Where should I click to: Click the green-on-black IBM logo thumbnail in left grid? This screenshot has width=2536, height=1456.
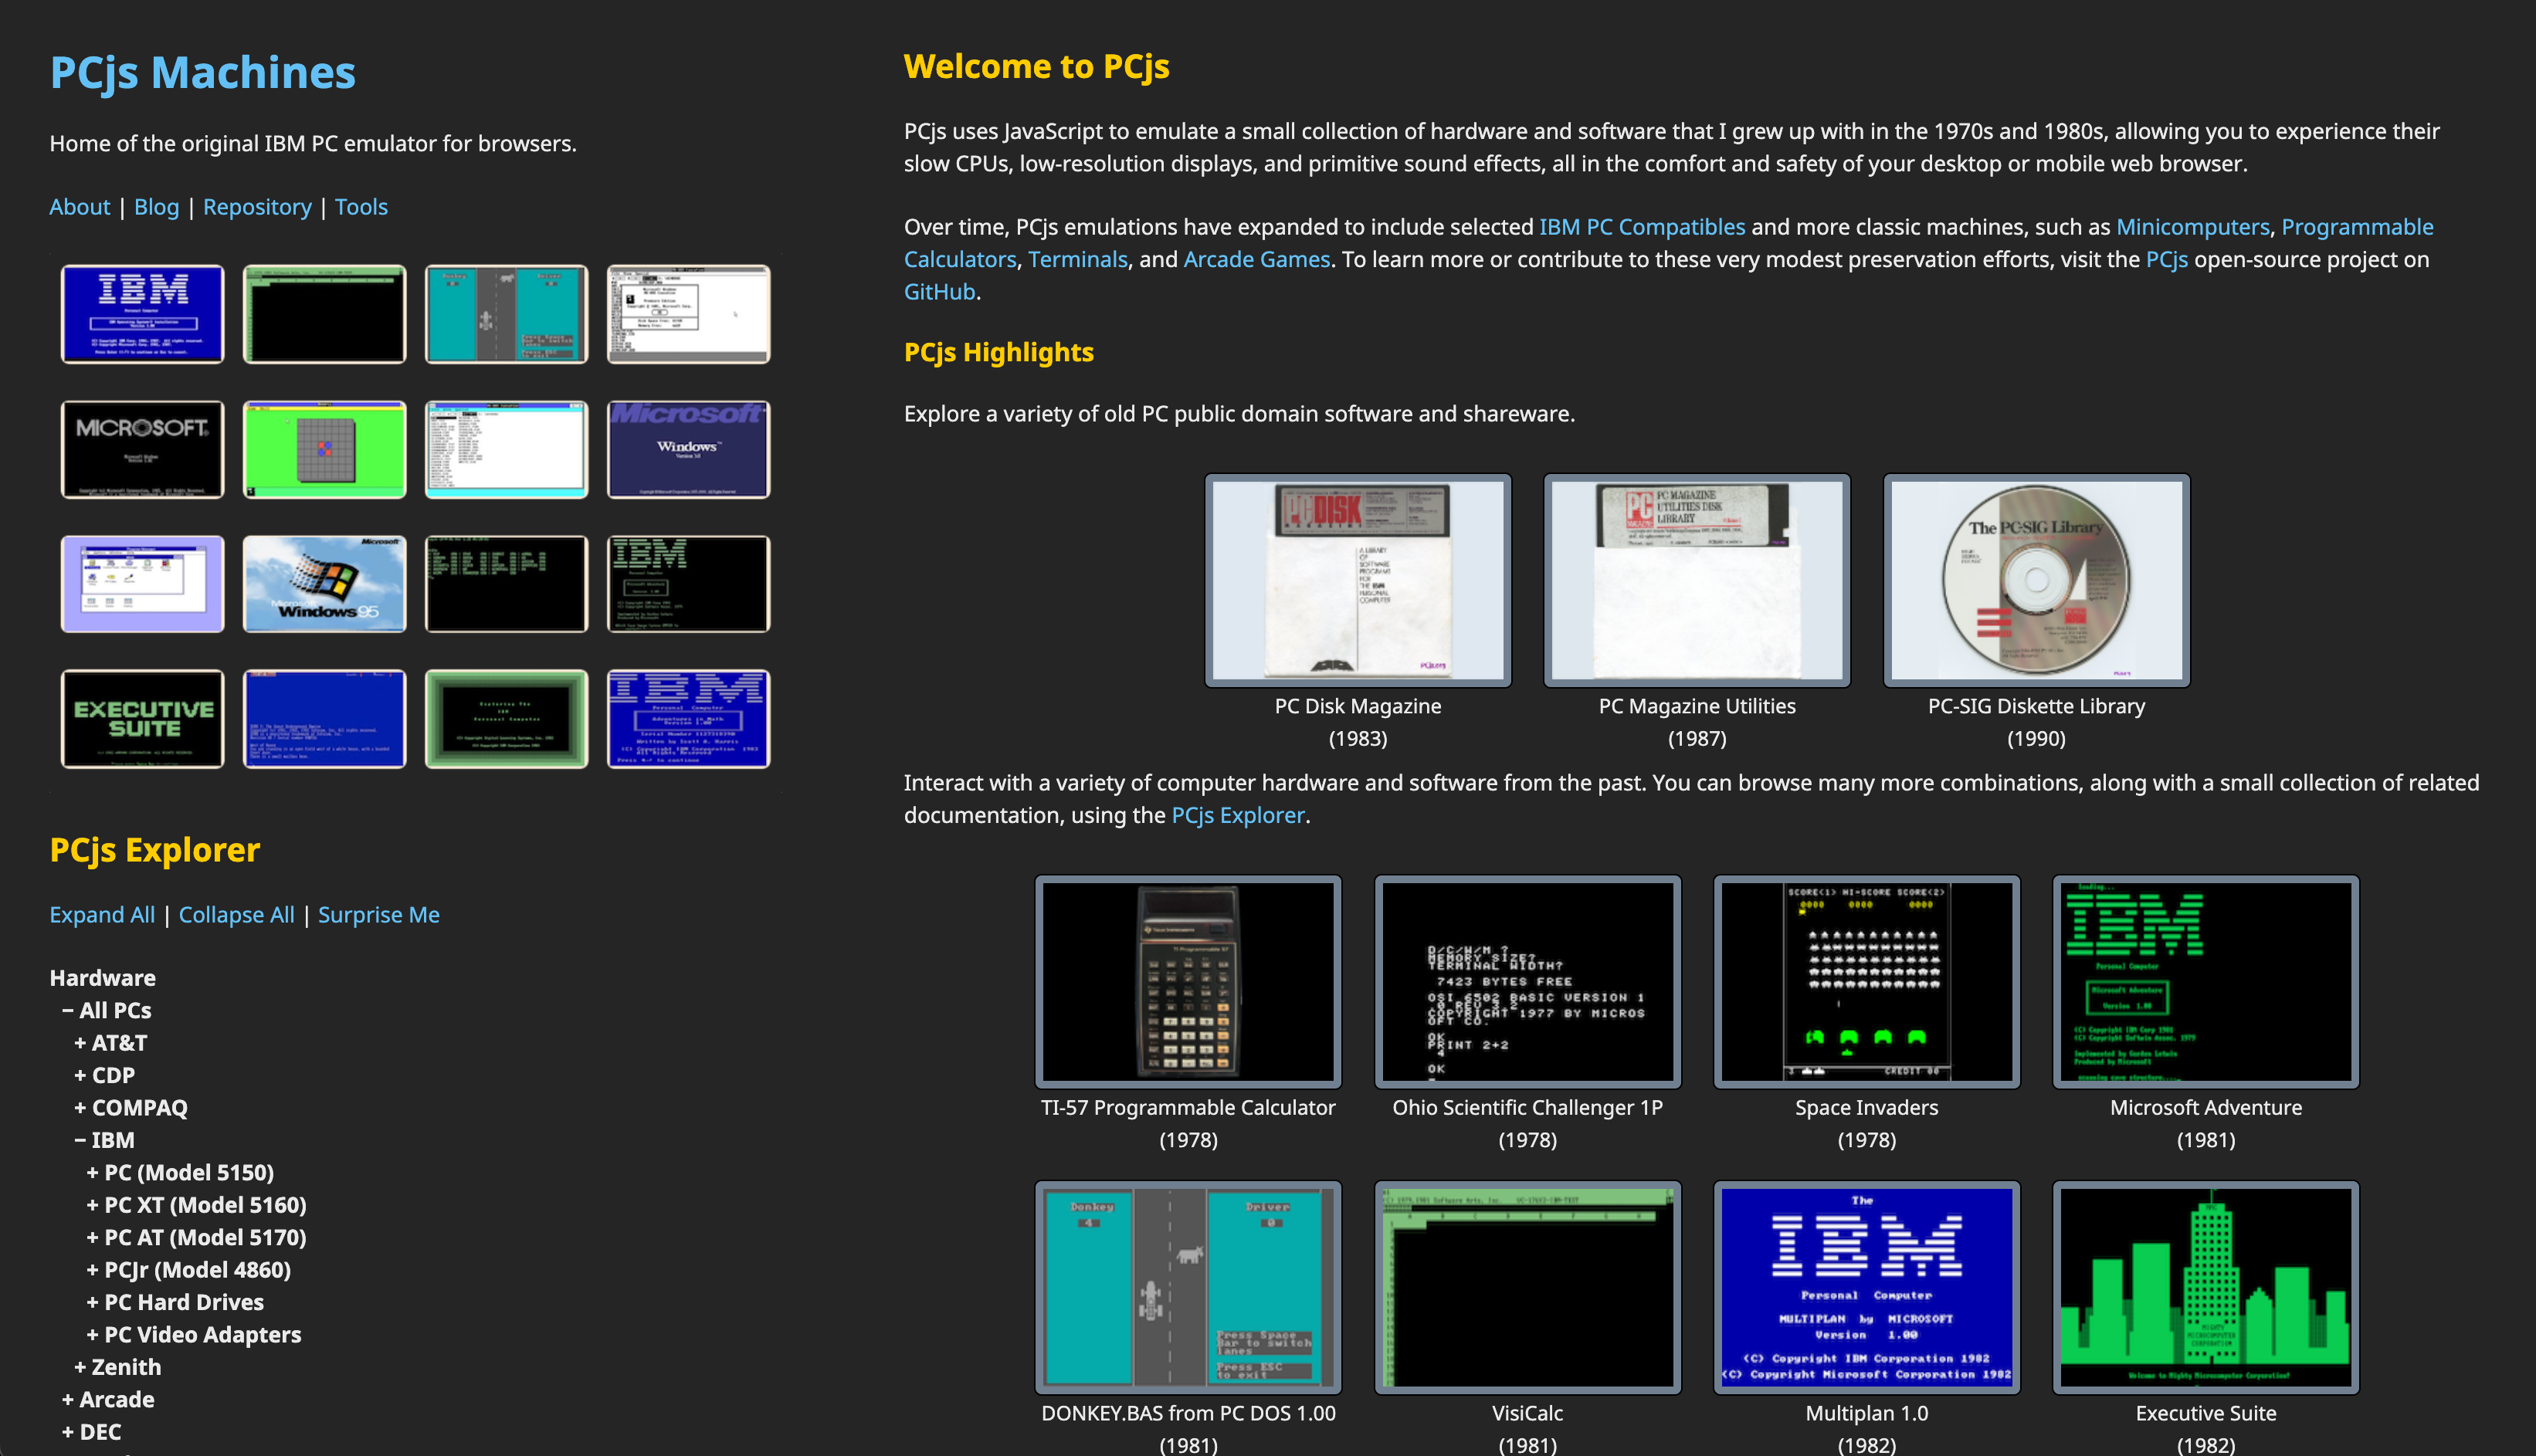pyautogui.click(x=688, y=584)
